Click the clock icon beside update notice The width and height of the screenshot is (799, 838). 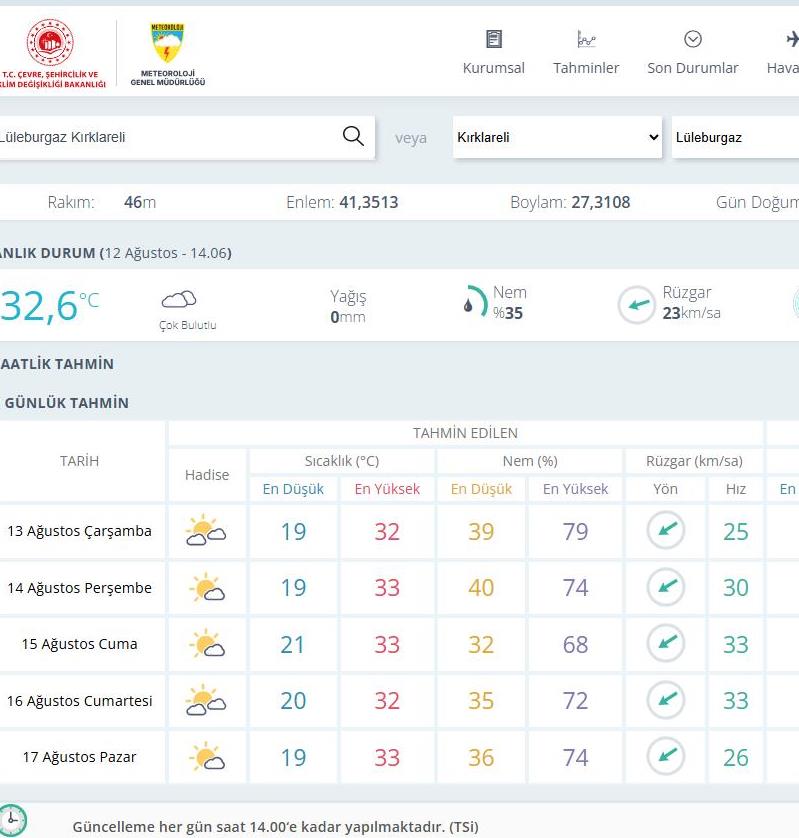tap(12, 820)
